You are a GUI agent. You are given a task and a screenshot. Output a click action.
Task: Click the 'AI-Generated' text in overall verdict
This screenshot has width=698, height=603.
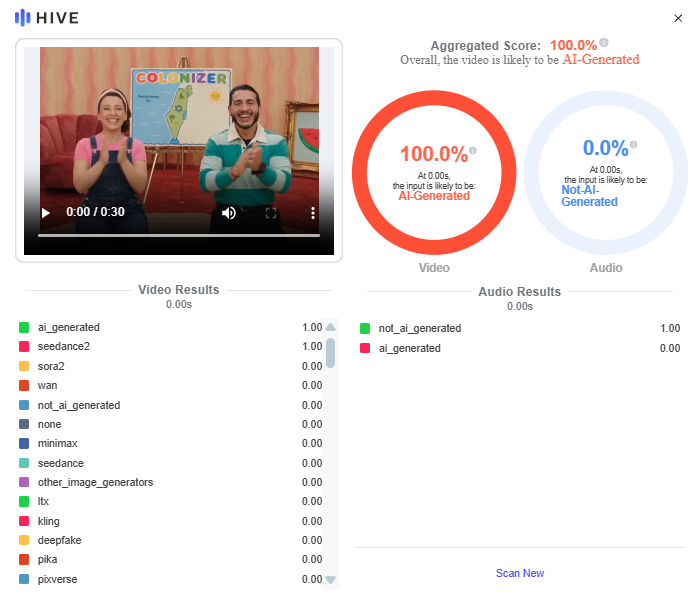pos(601,60)
